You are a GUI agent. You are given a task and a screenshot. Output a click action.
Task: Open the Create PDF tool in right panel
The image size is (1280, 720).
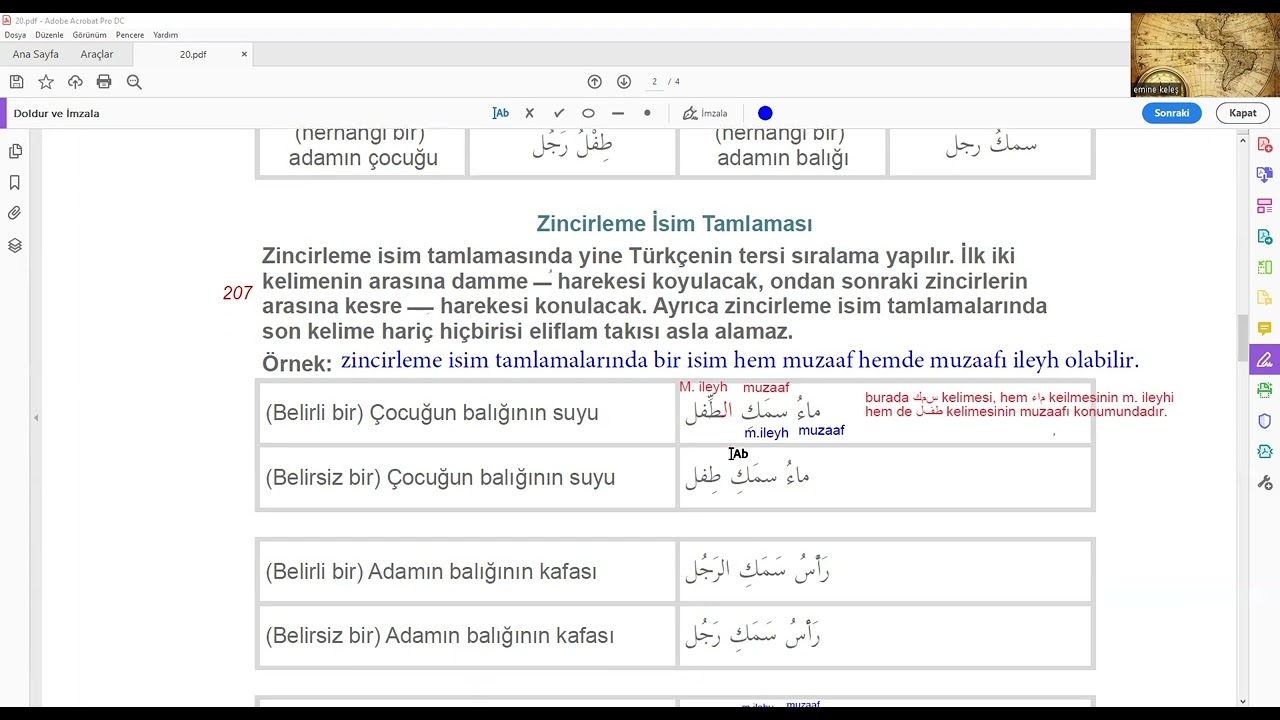1265,146
